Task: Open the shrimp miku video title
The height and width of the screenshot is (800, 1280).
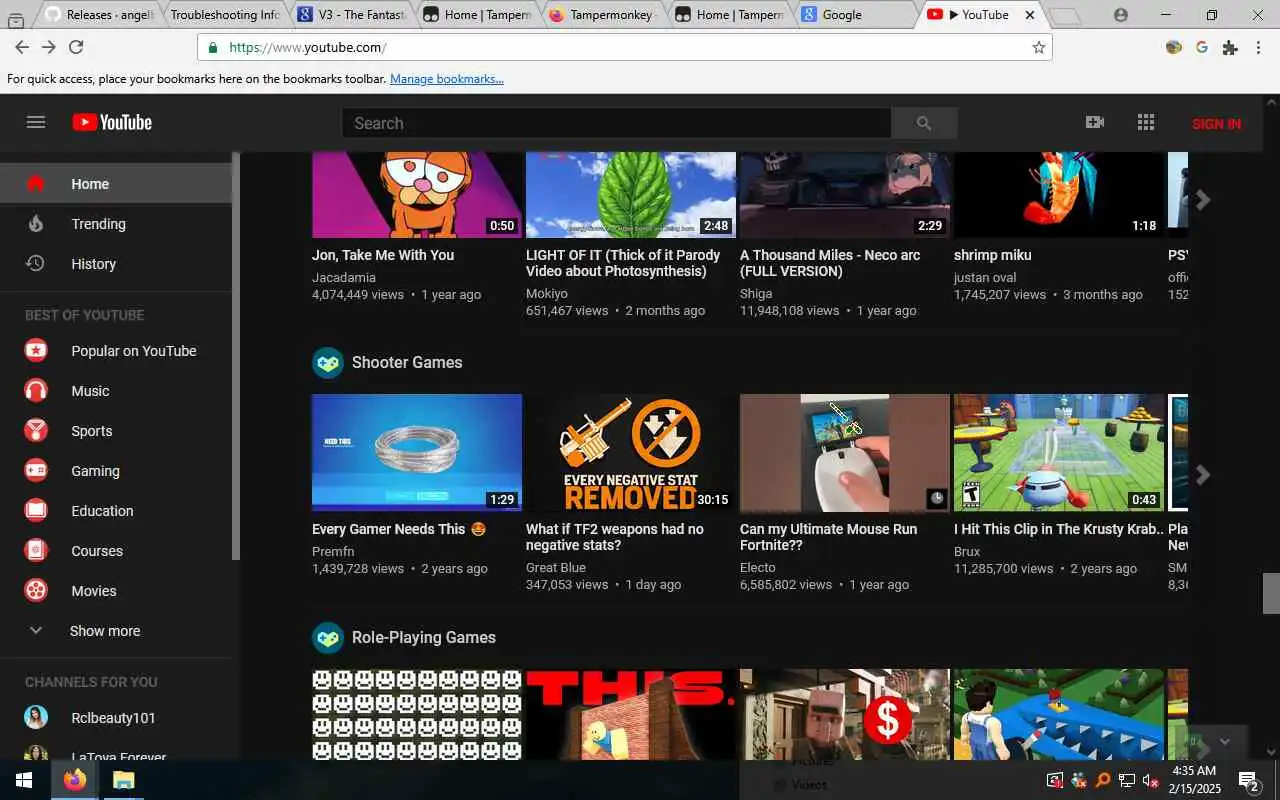Action: (993, 255)
